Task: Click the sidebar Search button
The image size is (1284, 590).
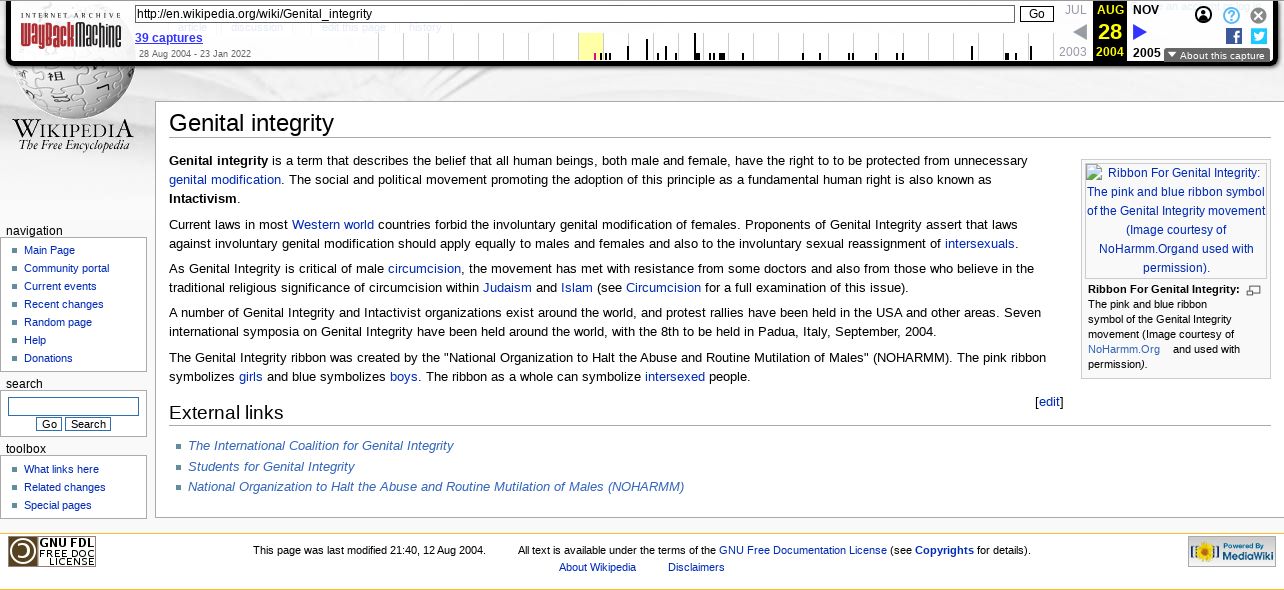Action: 88,424
